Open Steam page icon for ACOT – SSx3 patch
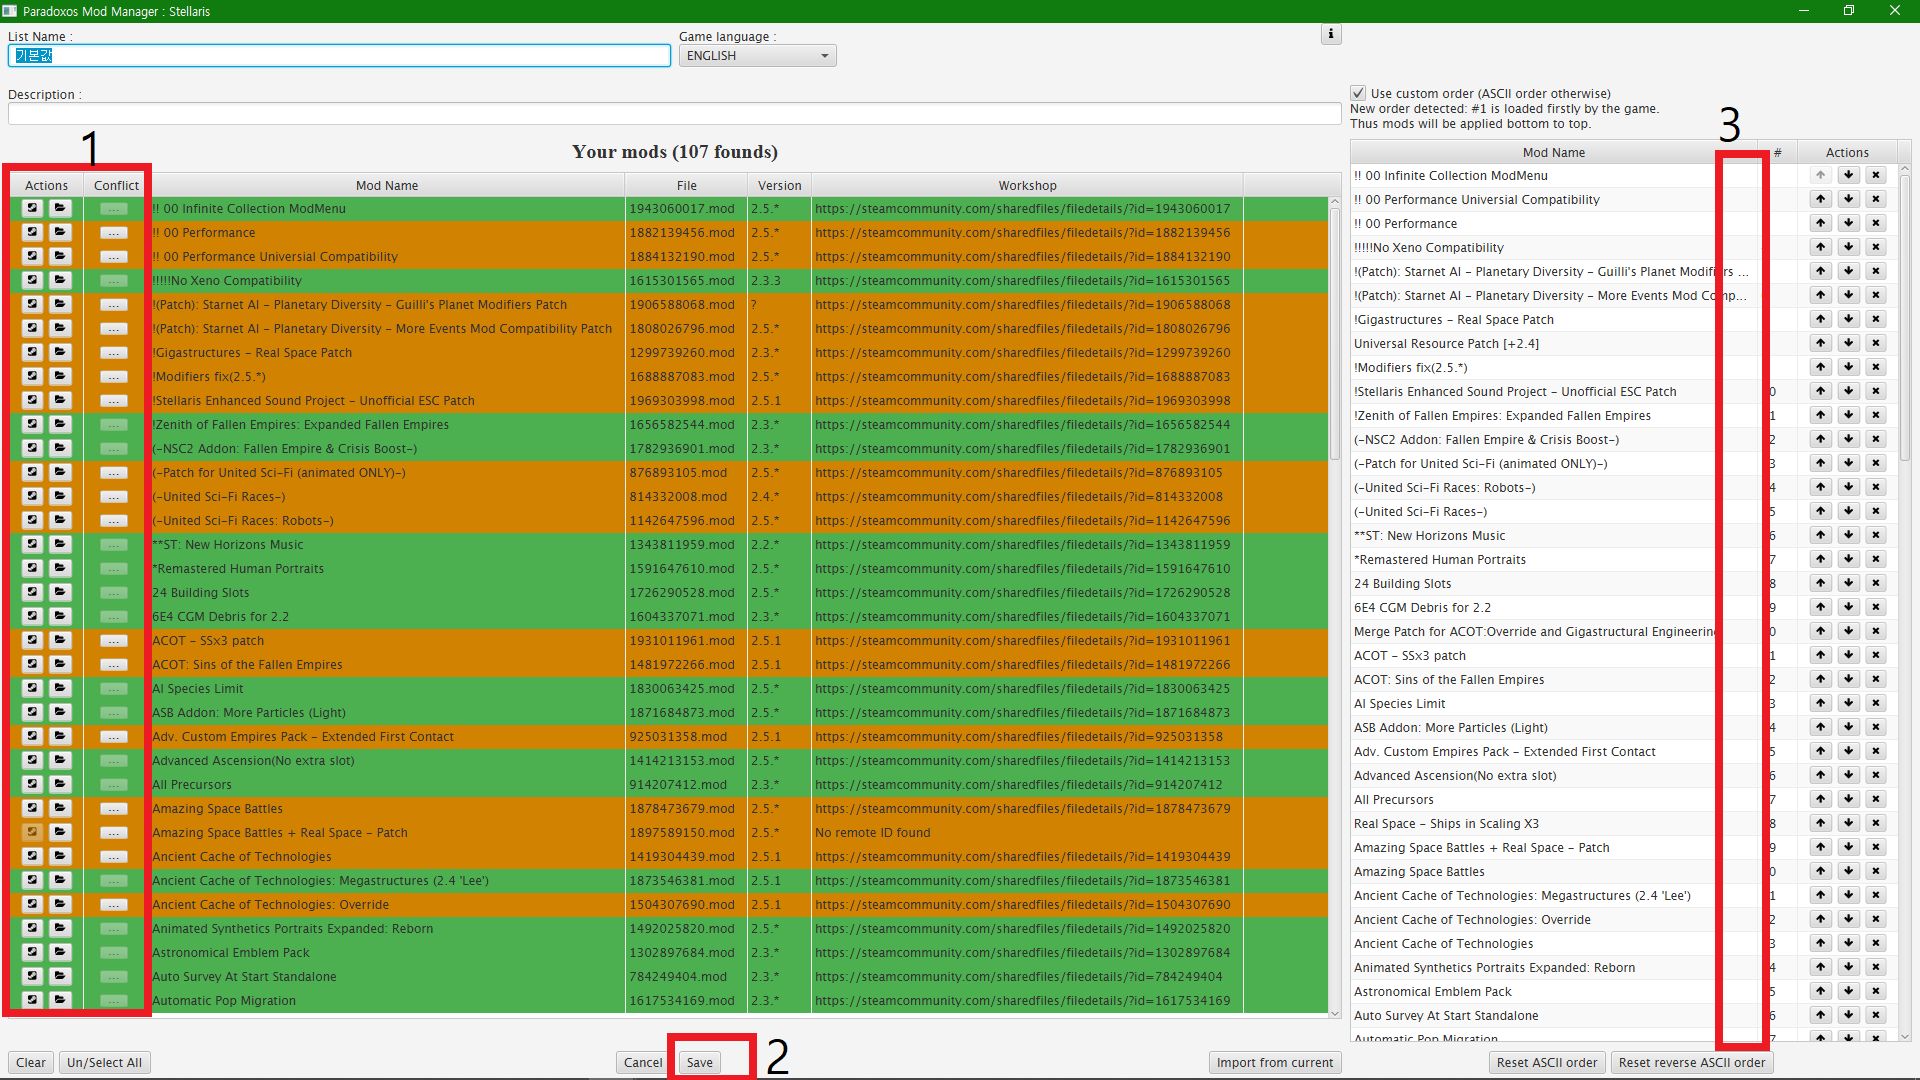This screenshot has height=1080, width=1920. pos(33,640)
